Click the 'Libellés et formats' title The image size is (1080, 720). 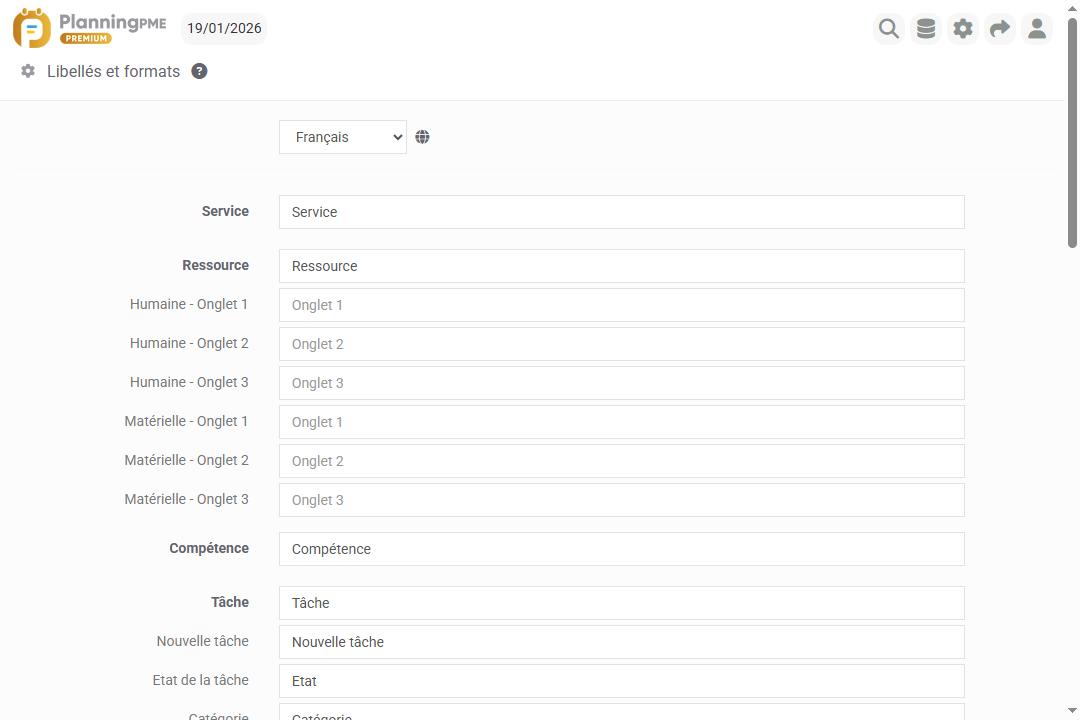coord(113,71)
